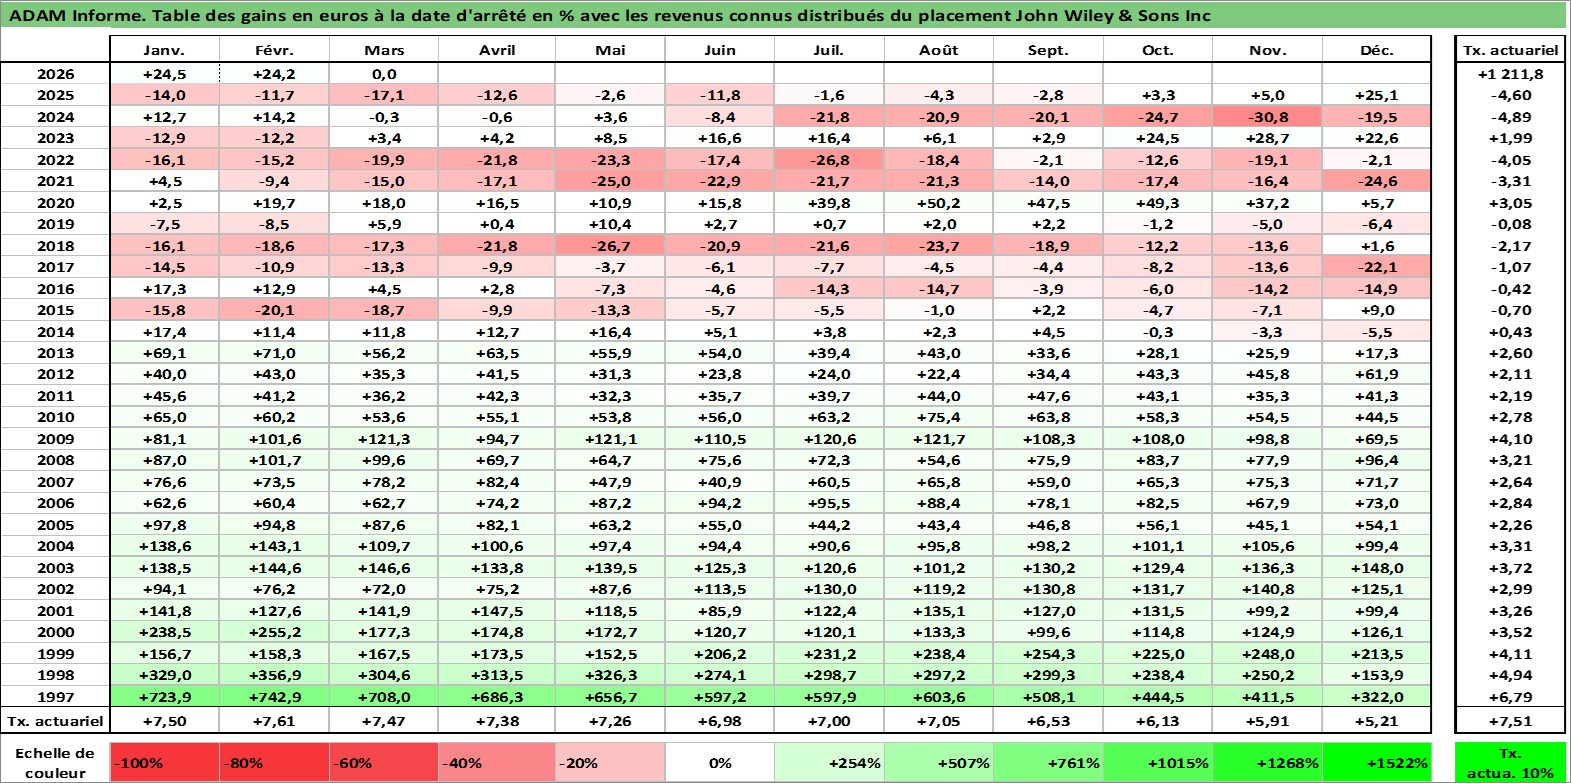Click the table title mentioning John Wiley & Sons Inc
This screenshot has height=783, width=1571.
click(610, 15)
